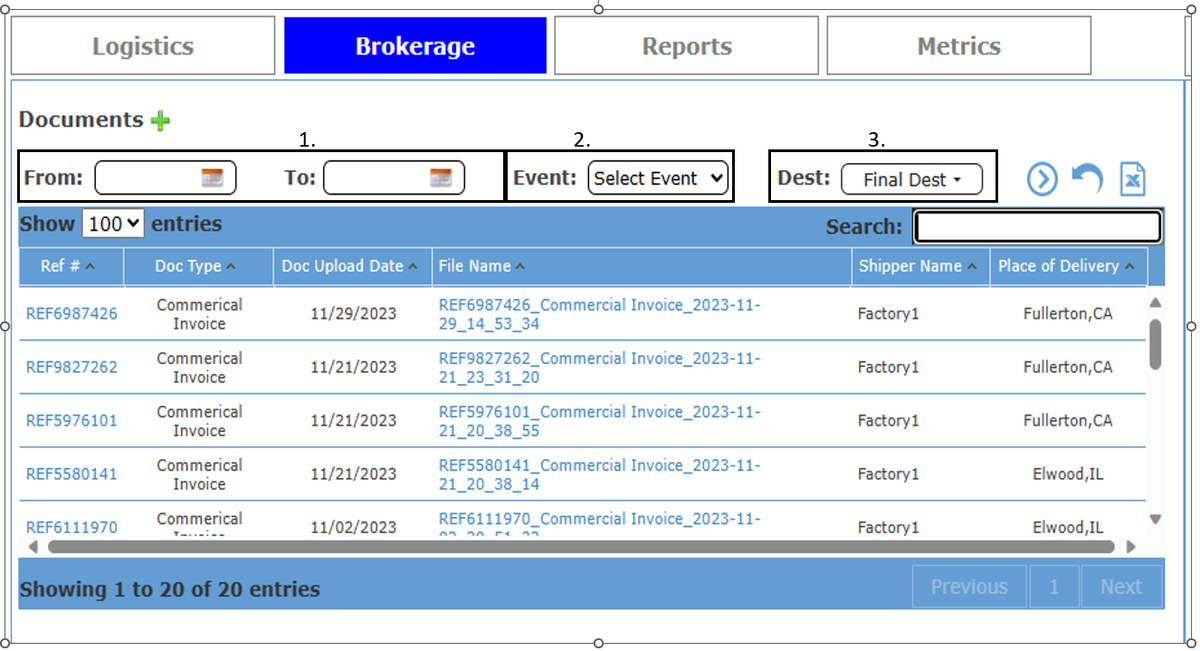Focus the To date field
The image size is (1200, 651).
click(394, 178)
